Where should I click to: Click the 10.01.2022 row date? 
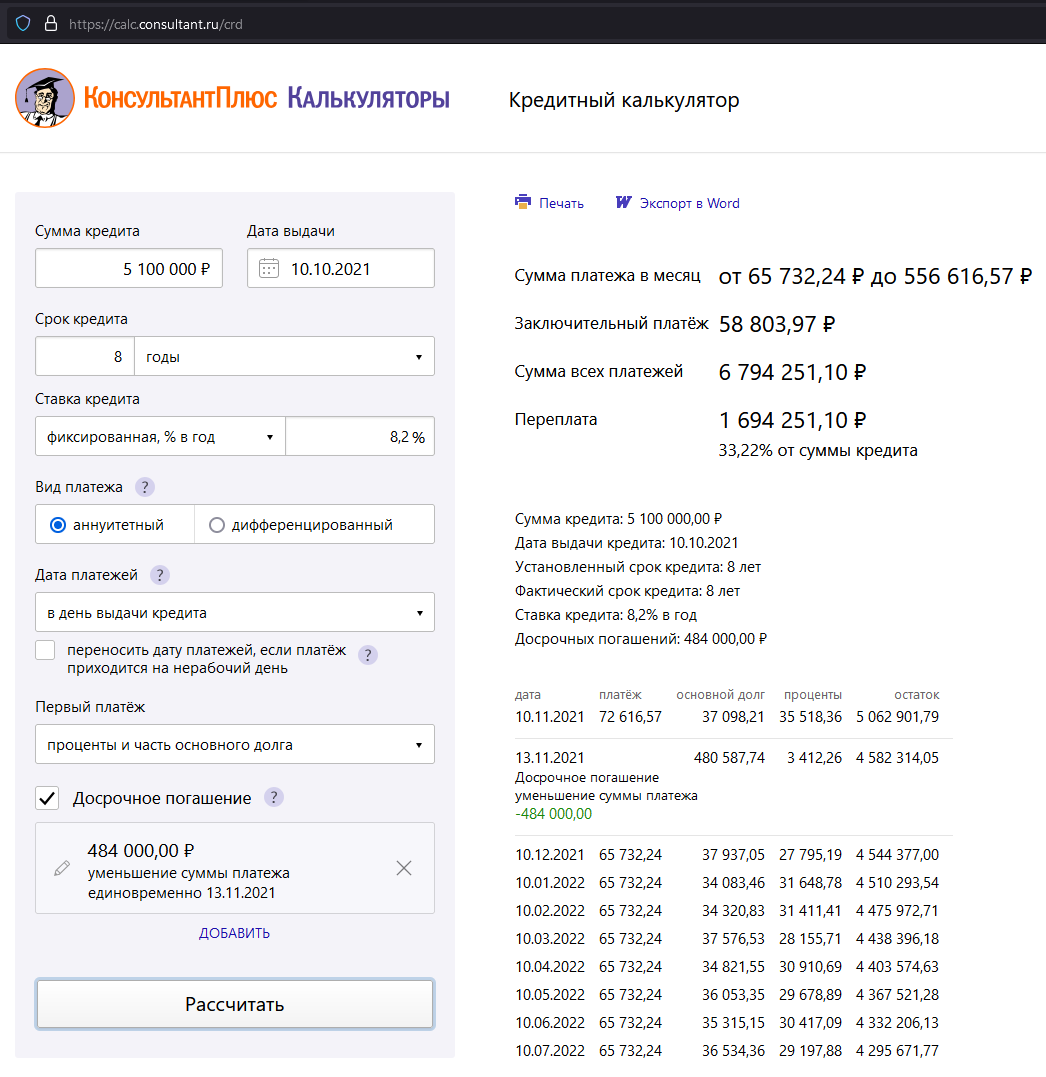(x=549, y=883)
